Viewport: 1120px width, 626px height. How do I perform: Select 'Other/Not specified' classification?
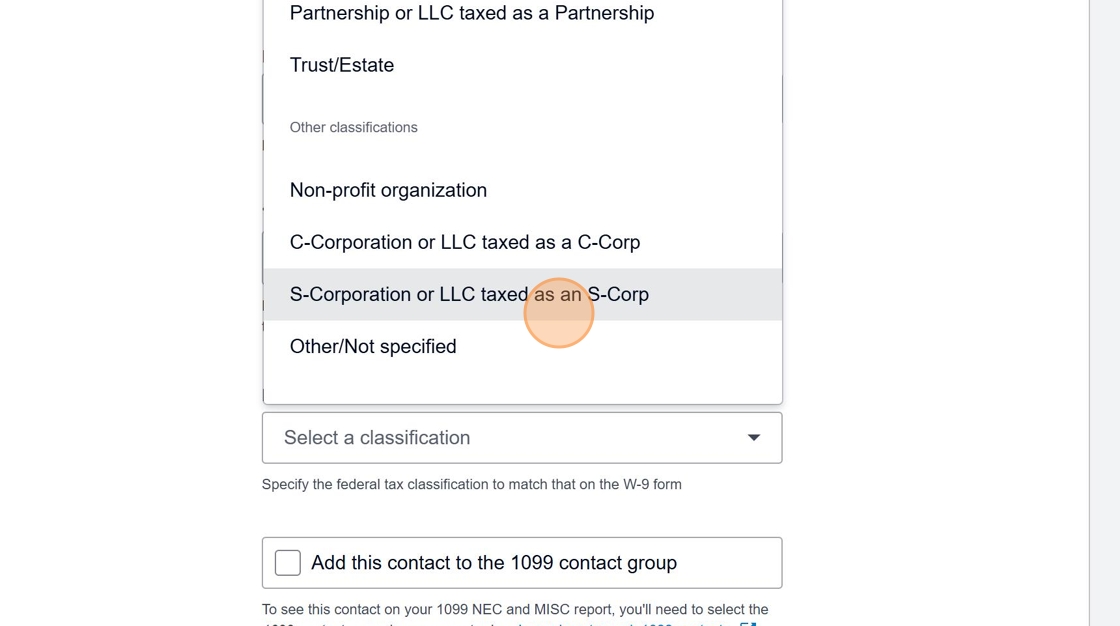click(x=373, y=346)
